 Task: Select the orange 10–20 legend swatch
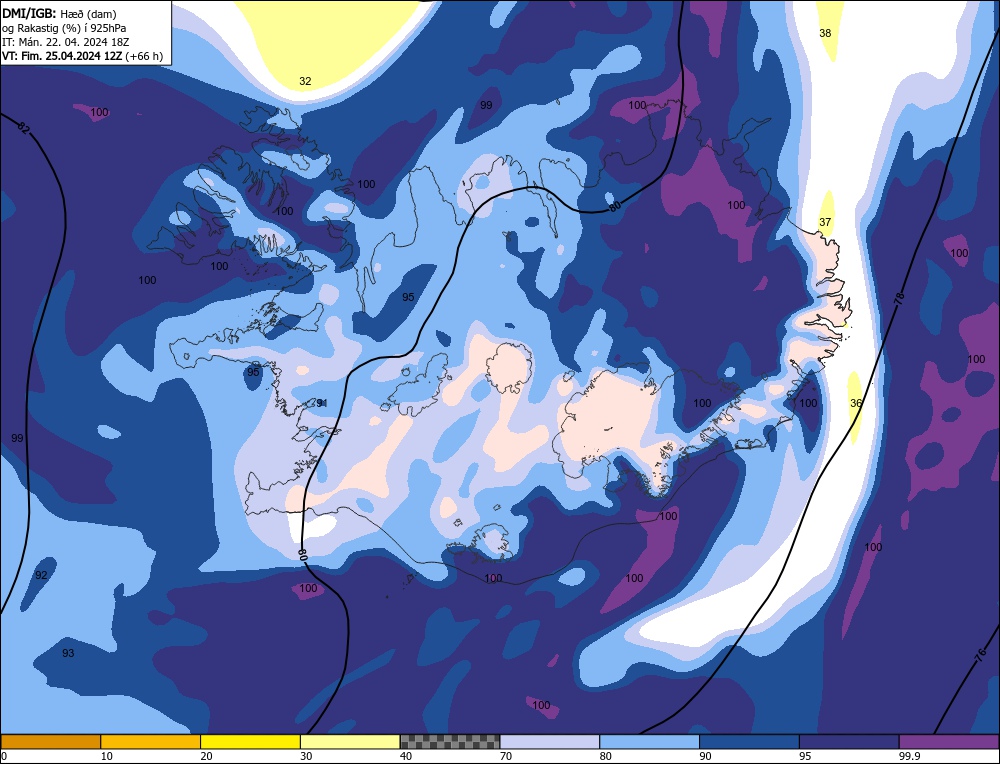click(x=151, y=741)
